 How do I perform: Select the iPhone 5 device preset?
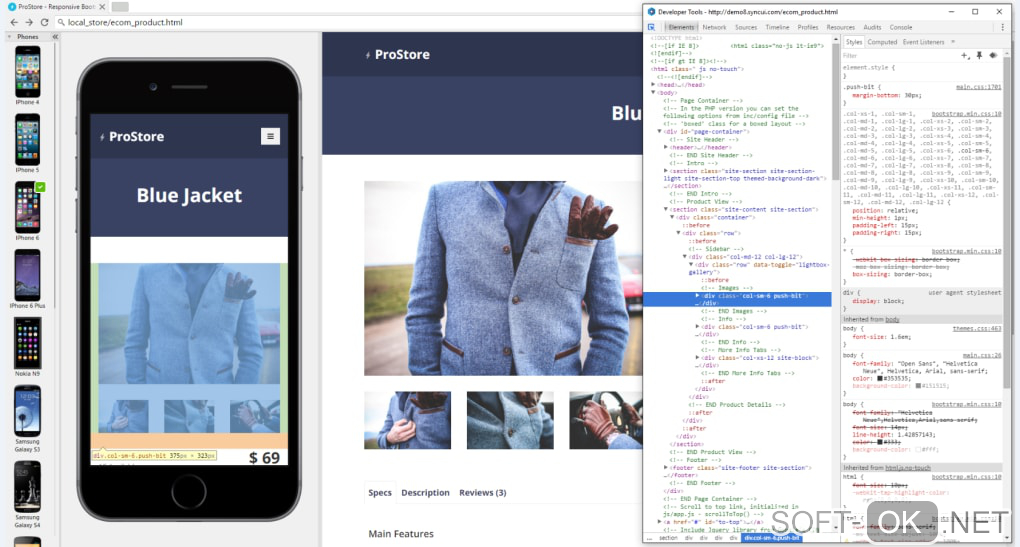tap(27, 143)
